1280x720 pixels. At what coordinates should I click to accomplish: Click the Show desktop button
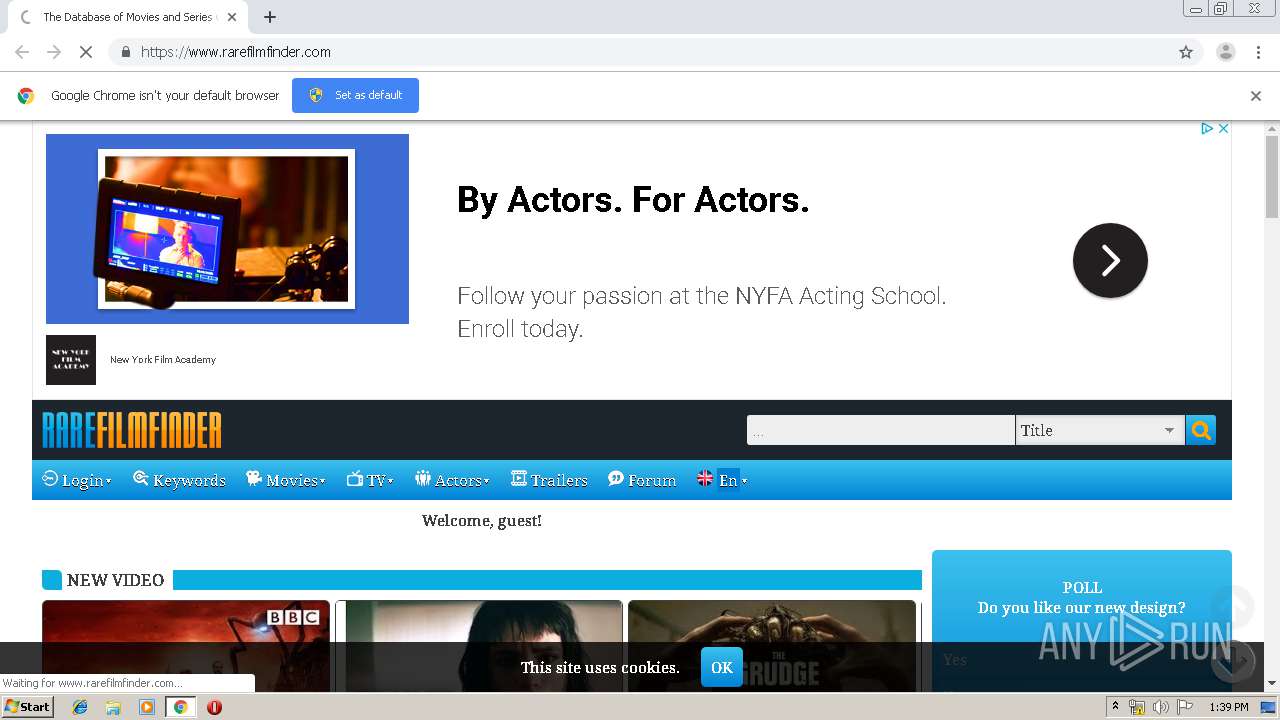tap(1268, 707)
